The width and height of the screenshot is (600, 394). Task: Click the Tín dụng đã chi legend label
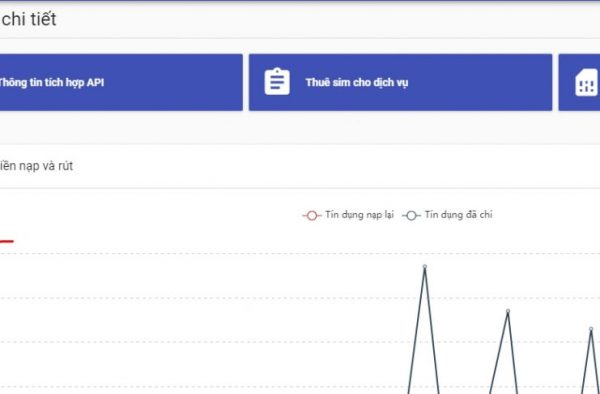tap(458, 215)
